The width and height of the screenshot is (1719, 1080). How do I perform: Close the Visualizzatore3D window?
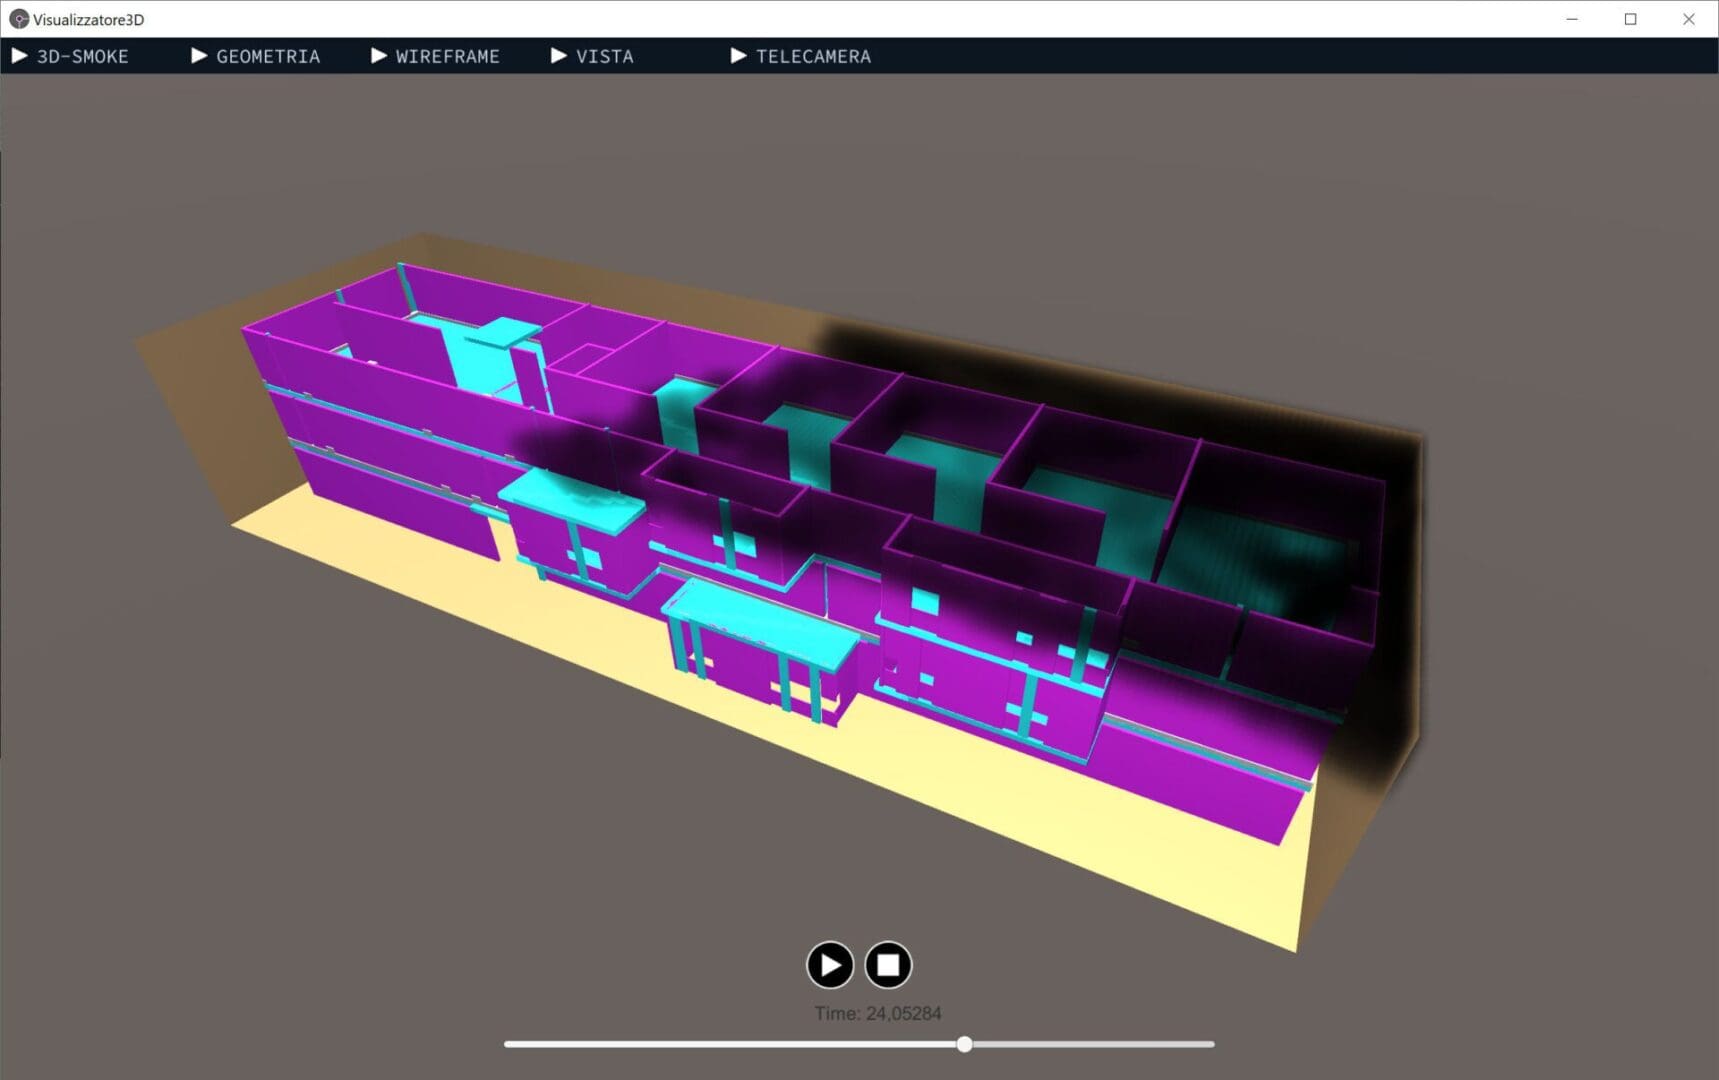pos(1688,19)
